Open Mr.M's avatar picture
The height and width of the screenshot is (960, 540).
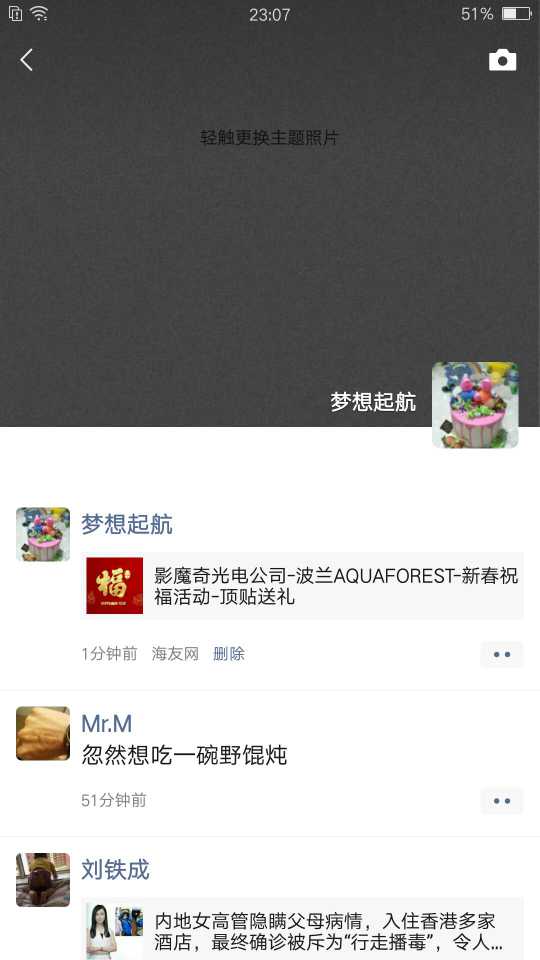pyautogui.click(x=43, y=733)
